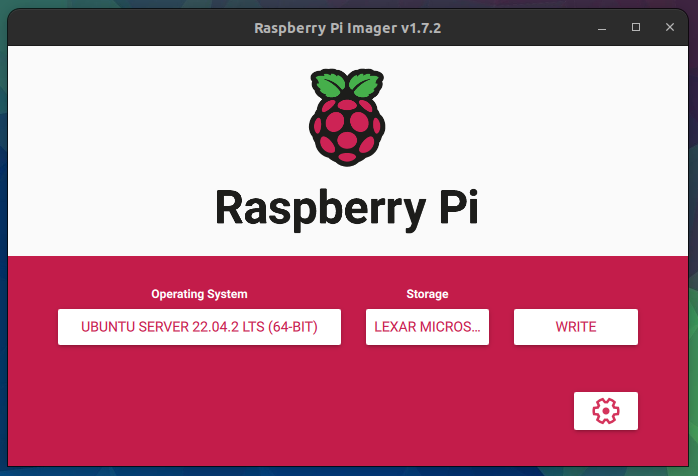
Task: Click the 'Operating System' label
Action: (199, 294)
